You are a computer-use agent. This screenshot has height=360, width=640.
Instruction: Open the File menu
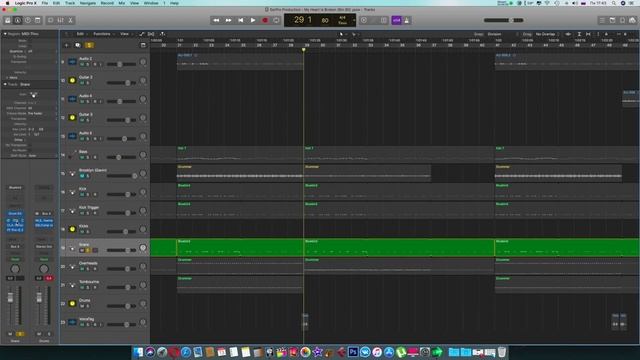click(x=45, y=3)
